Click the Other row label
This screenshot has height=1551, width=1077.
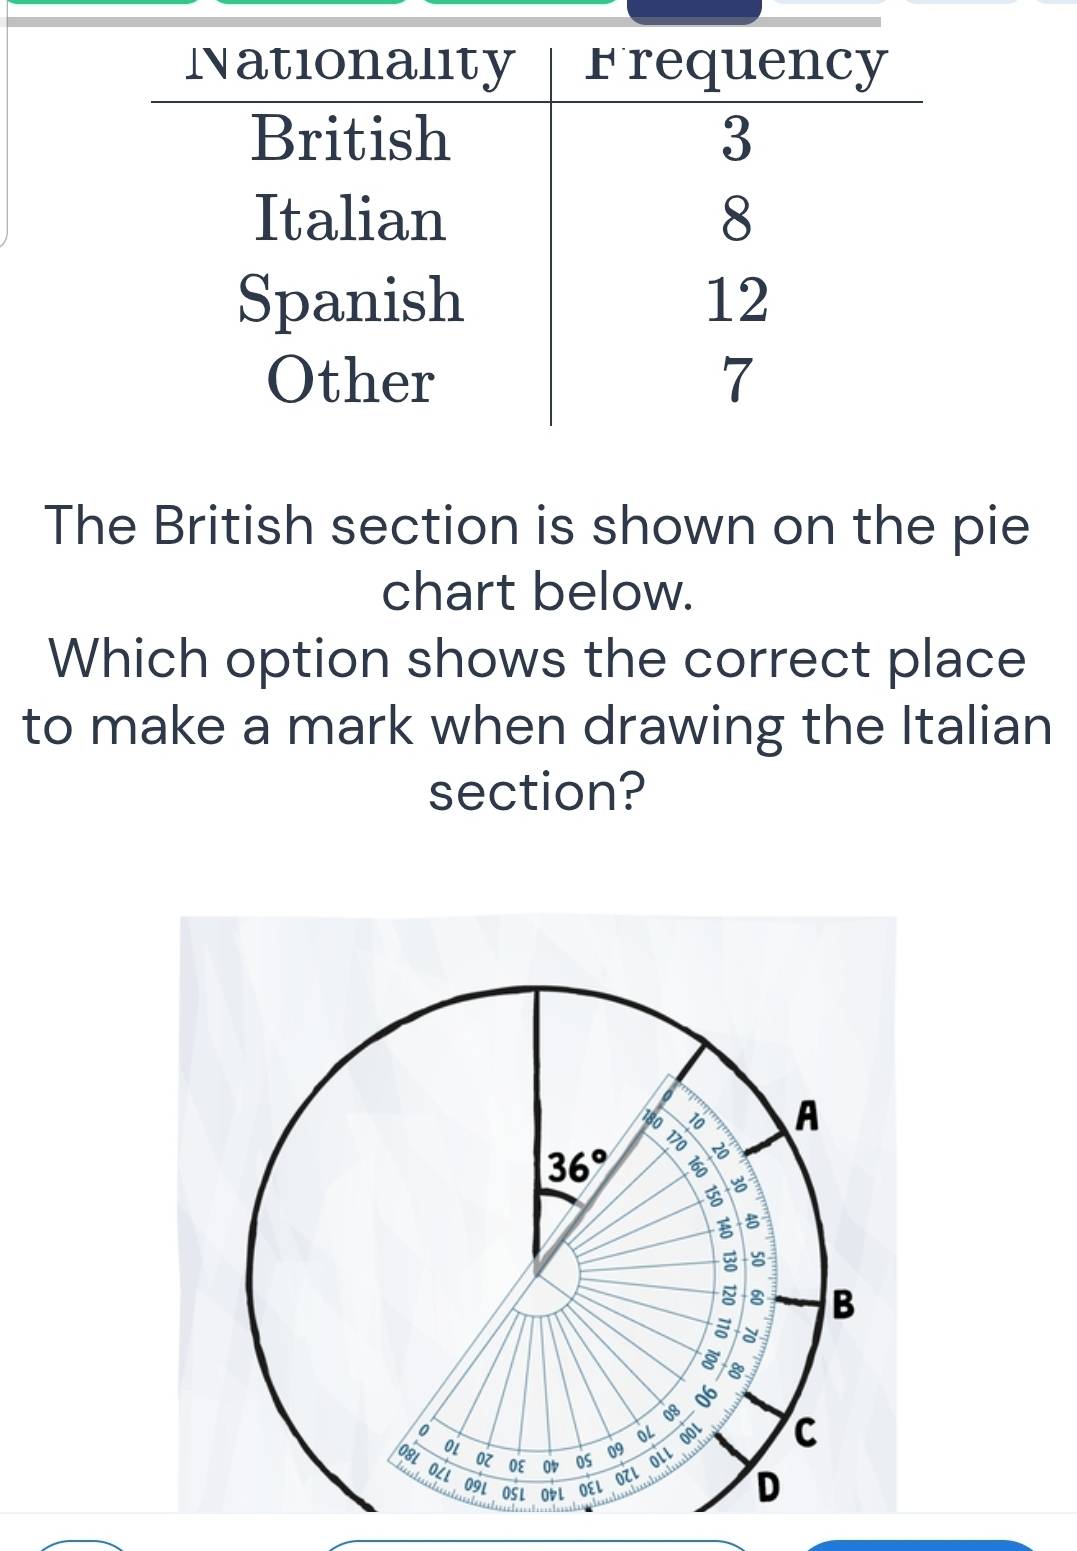pos(350,381)
